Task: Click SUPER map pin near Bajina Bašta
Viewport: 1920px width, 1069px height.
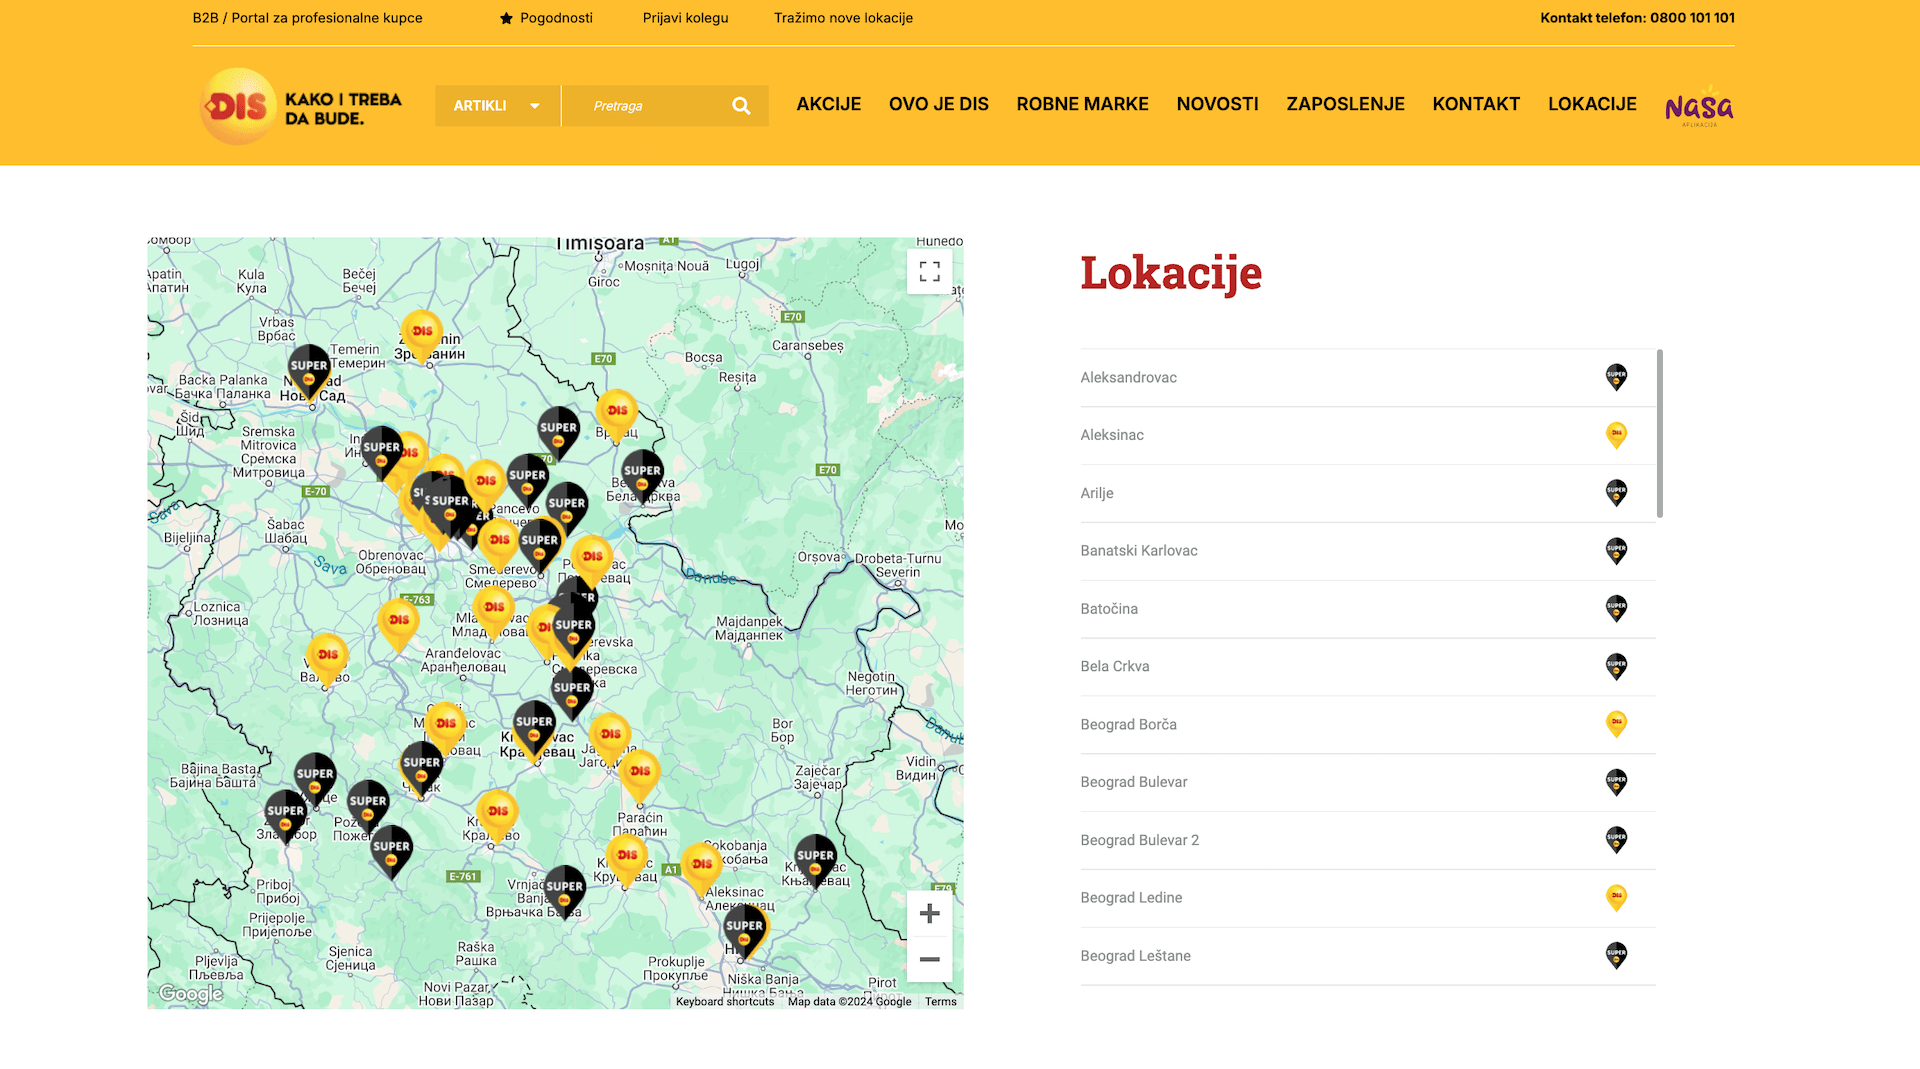Action: pyautogui.click(x=315, y=778)
